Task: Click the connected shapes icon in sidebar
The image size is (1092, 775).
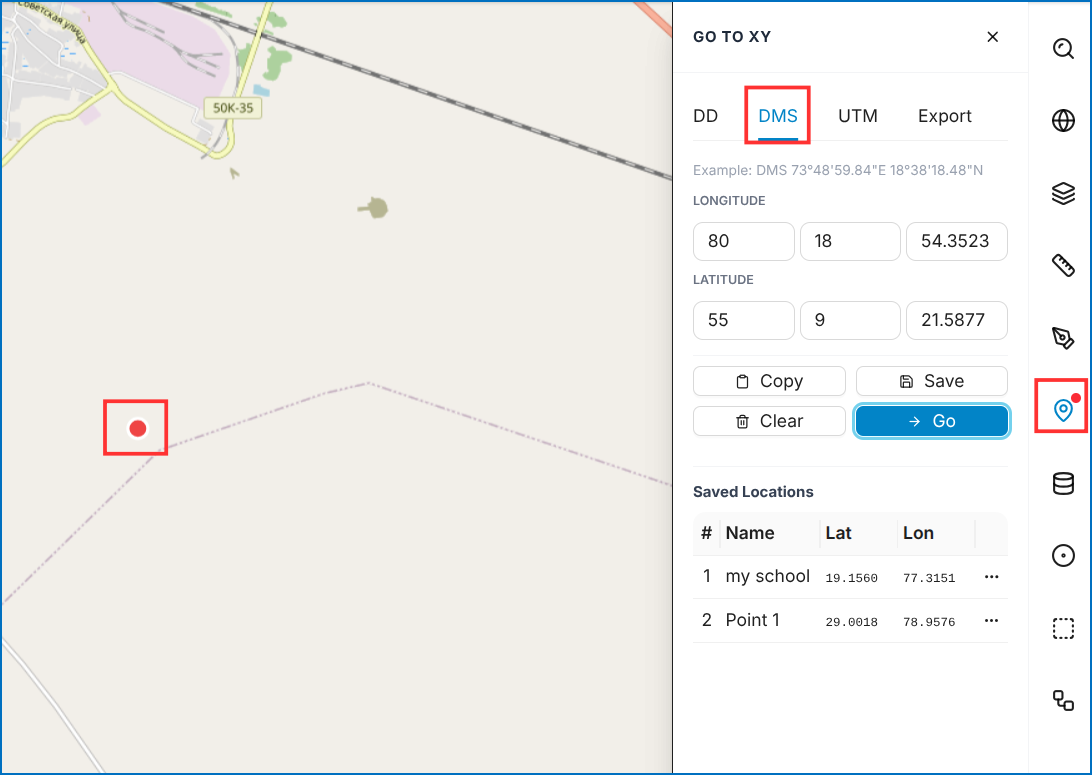Action: pyautogui.click(x=1063, y=700)
